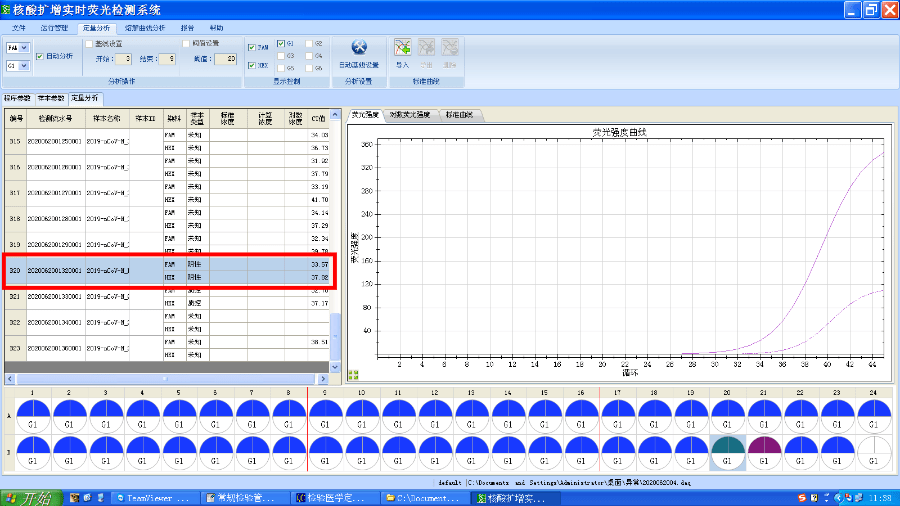900x506 pixels.
Task: Select the purple well B21
Action: (x=764, y=452)
